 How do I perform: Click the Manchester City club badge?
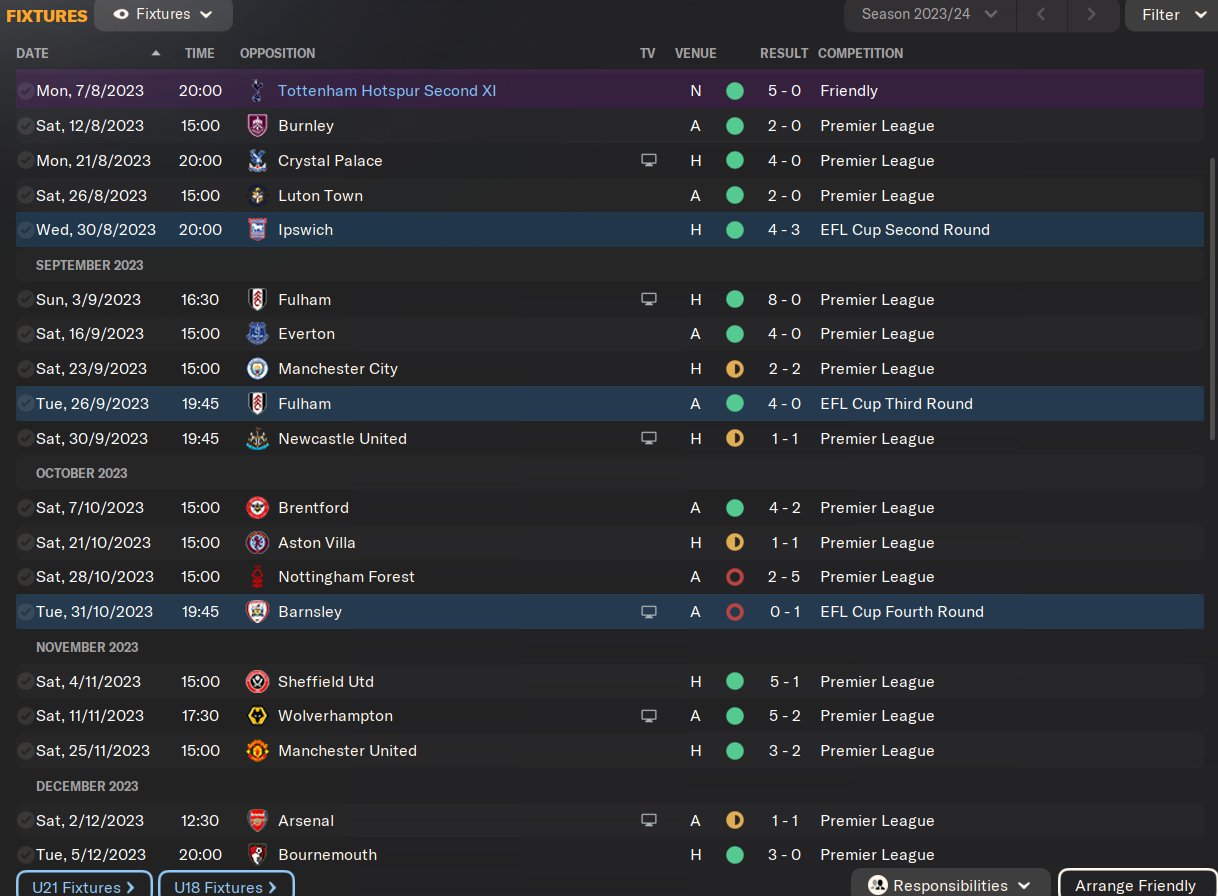tap(257, 369)
